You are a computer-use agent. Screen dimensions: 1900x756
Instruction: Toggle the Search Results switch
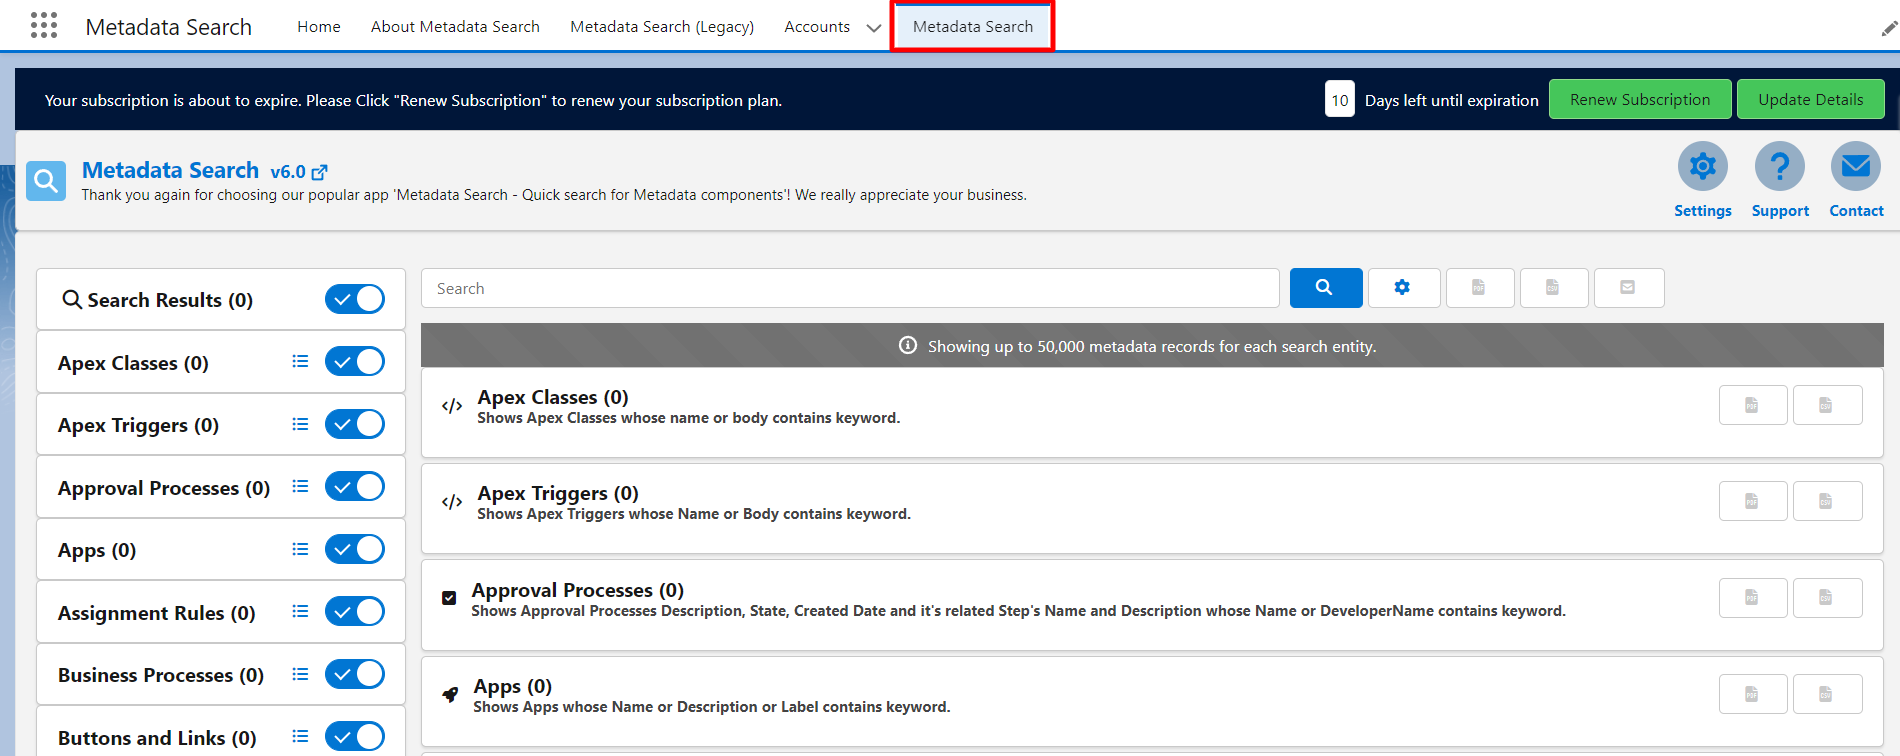pyautogui.click(x=355, y=299)
